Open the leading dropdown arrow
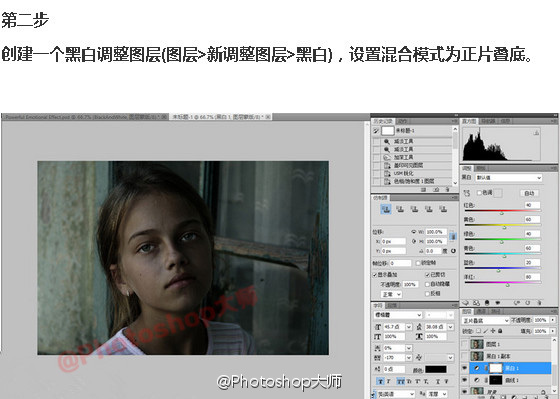The image size is (560, 399). click(451, 327)
